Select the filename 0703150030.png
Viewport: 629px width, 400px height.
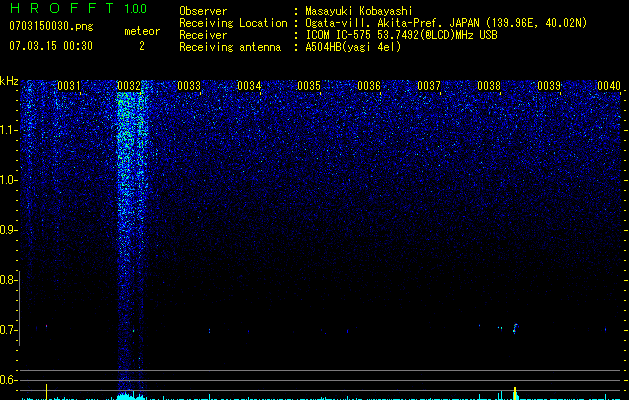click(51, 26)
